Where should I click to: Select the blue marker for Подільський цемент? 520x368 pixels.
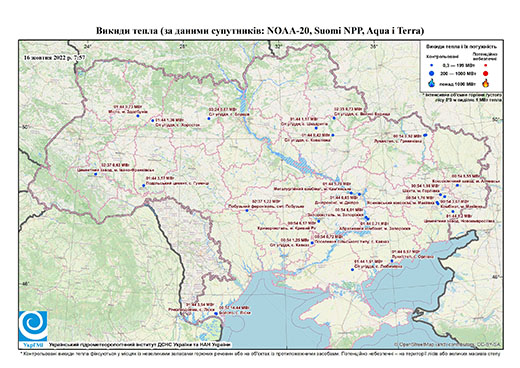pos(144,186)
